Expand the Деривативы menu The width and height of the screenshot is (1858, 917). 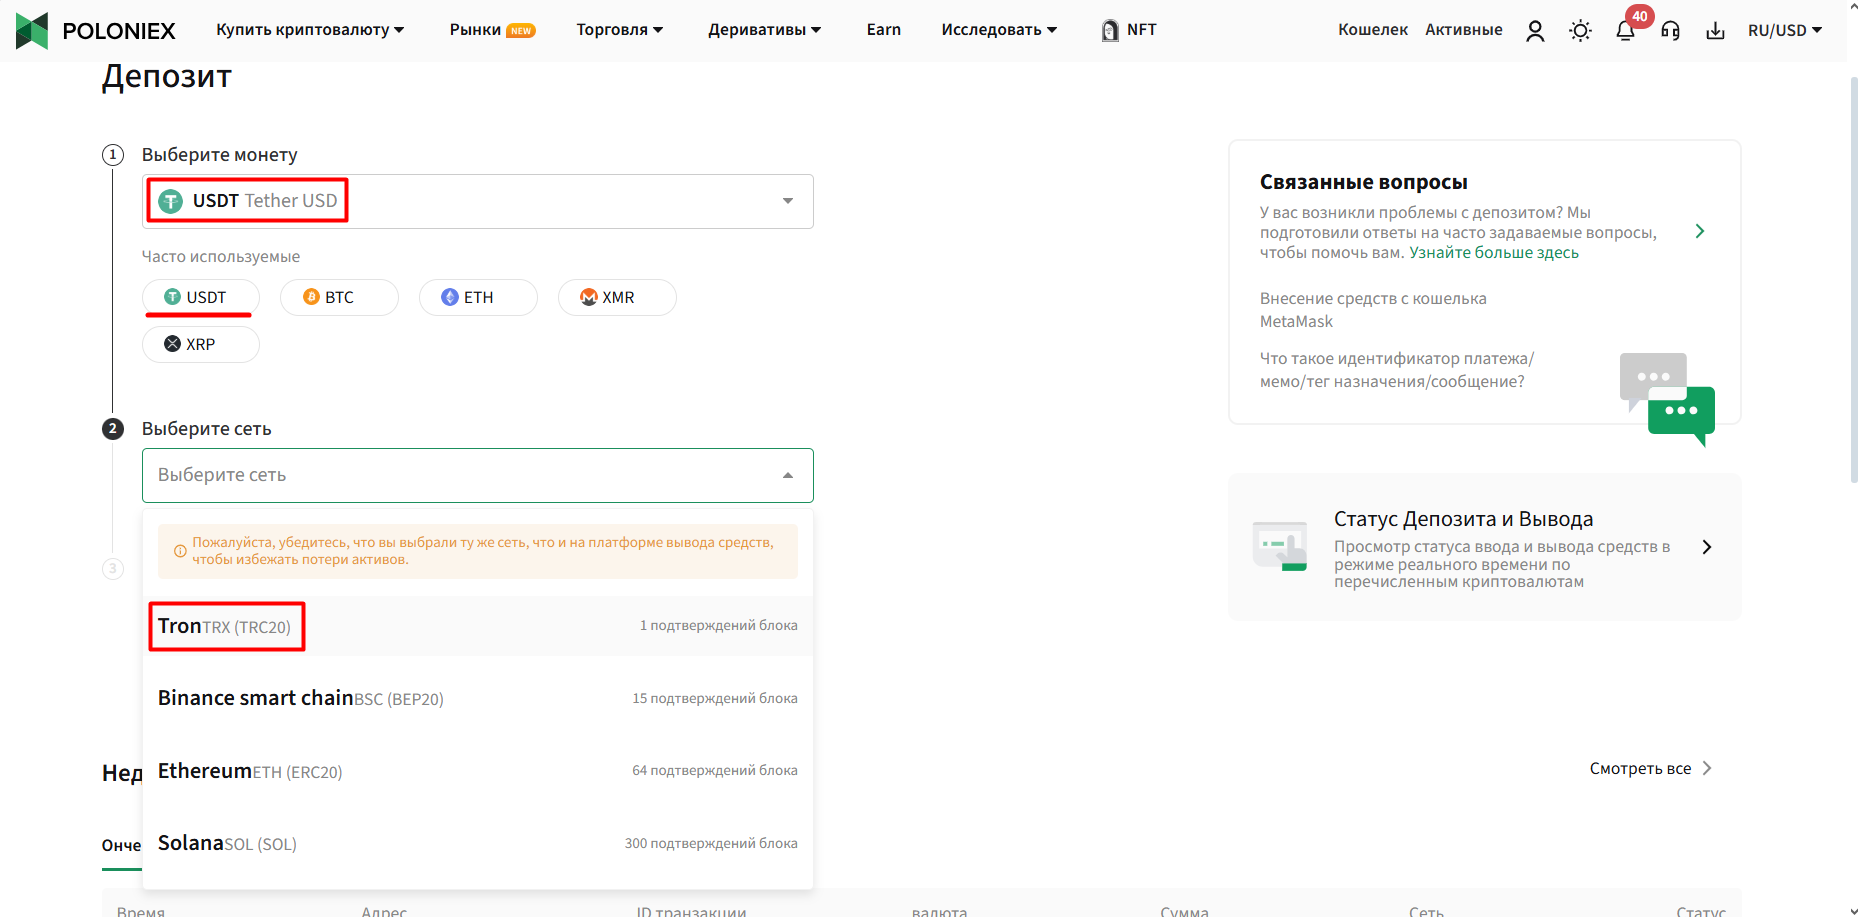[x=765, y=30]
